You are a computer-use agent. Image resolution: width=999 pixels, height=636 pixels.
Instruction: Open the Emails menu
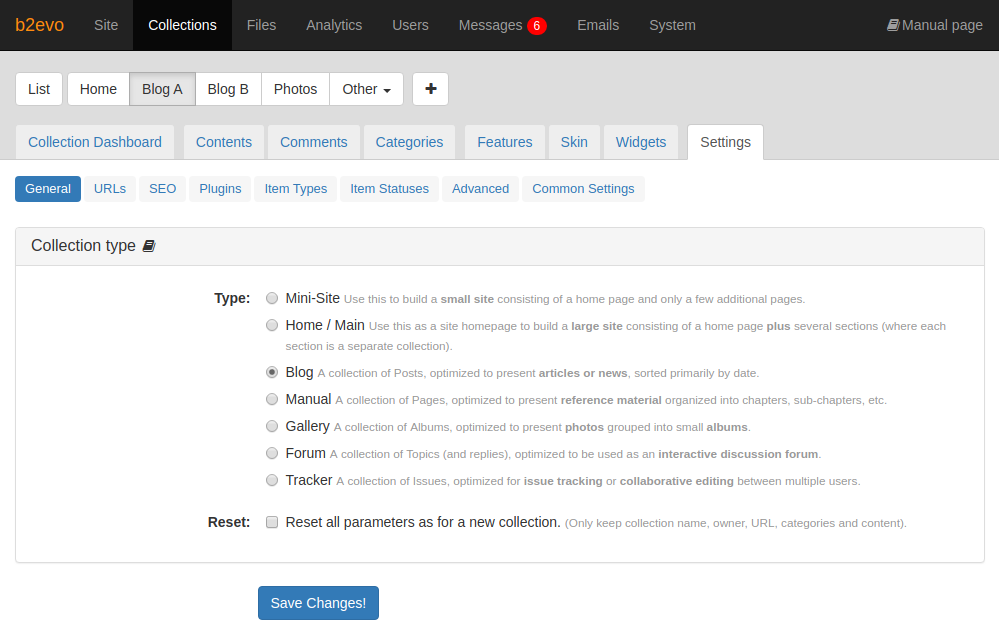click(598, 25)
